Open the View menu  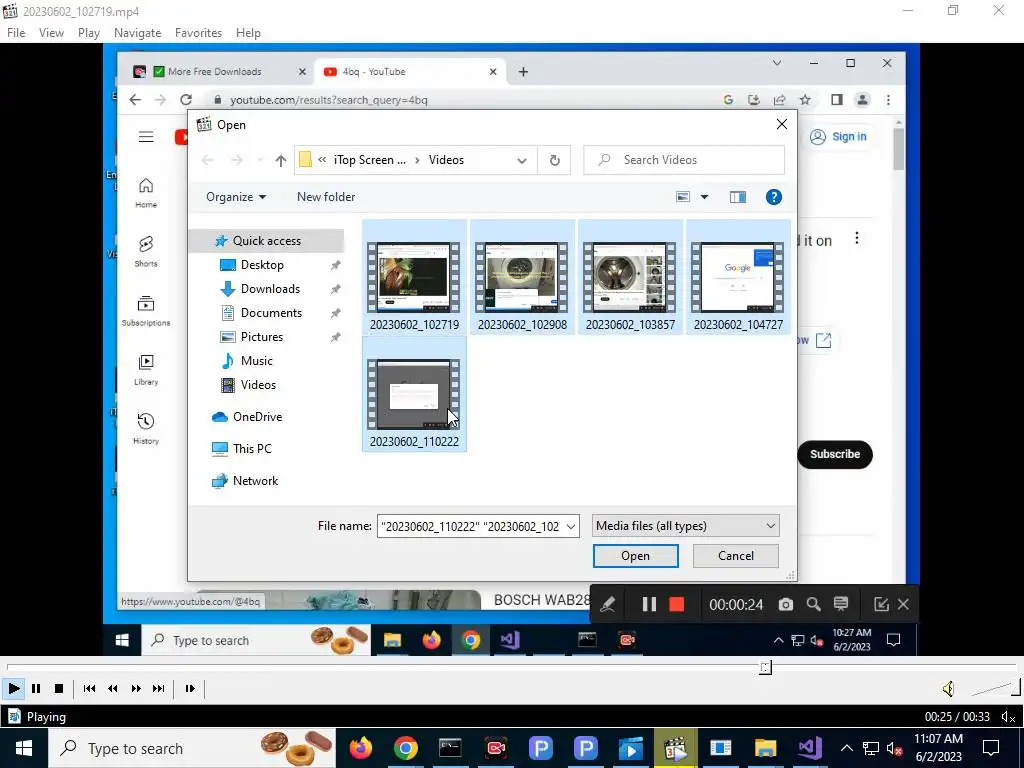(x=51, y=33)
